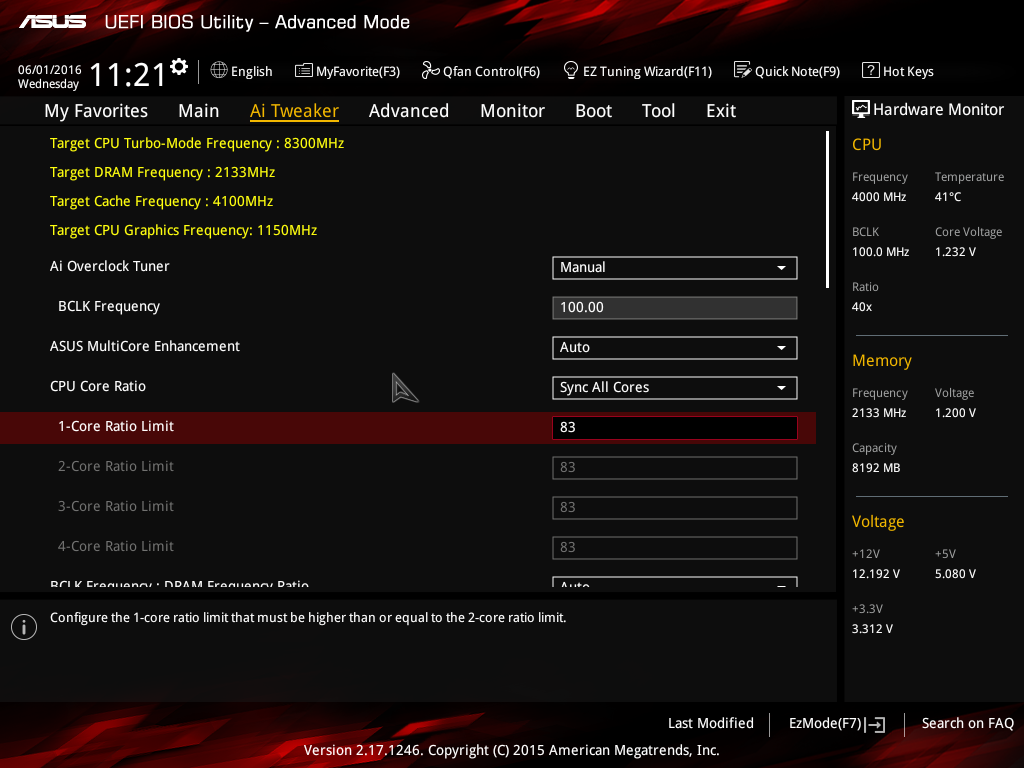
Task: Click the EzMode exit arrow icon
Action: pos(875,724)
